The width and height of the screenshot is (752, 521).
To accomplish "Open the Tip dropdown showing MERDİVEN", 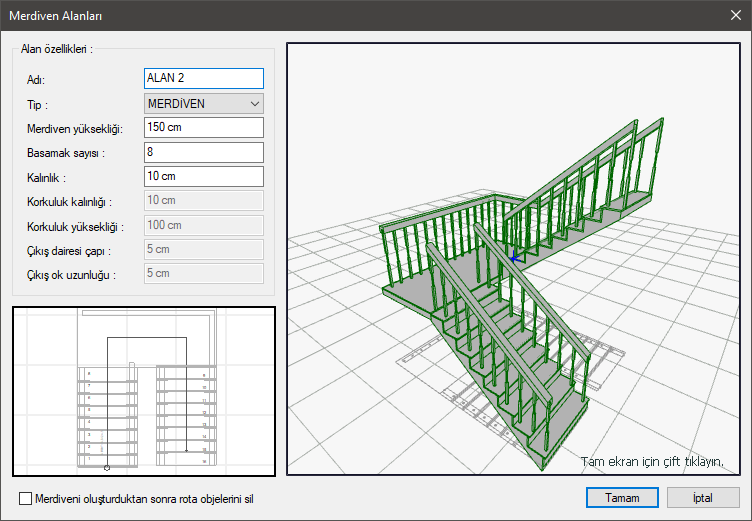I will tap(203, 103).
